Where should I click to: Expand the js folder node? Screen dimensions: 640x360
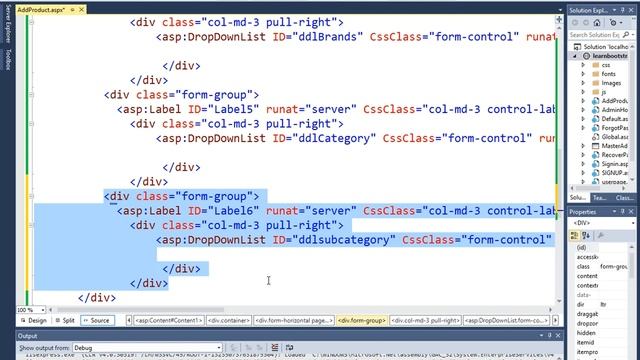tap(583, 92)
